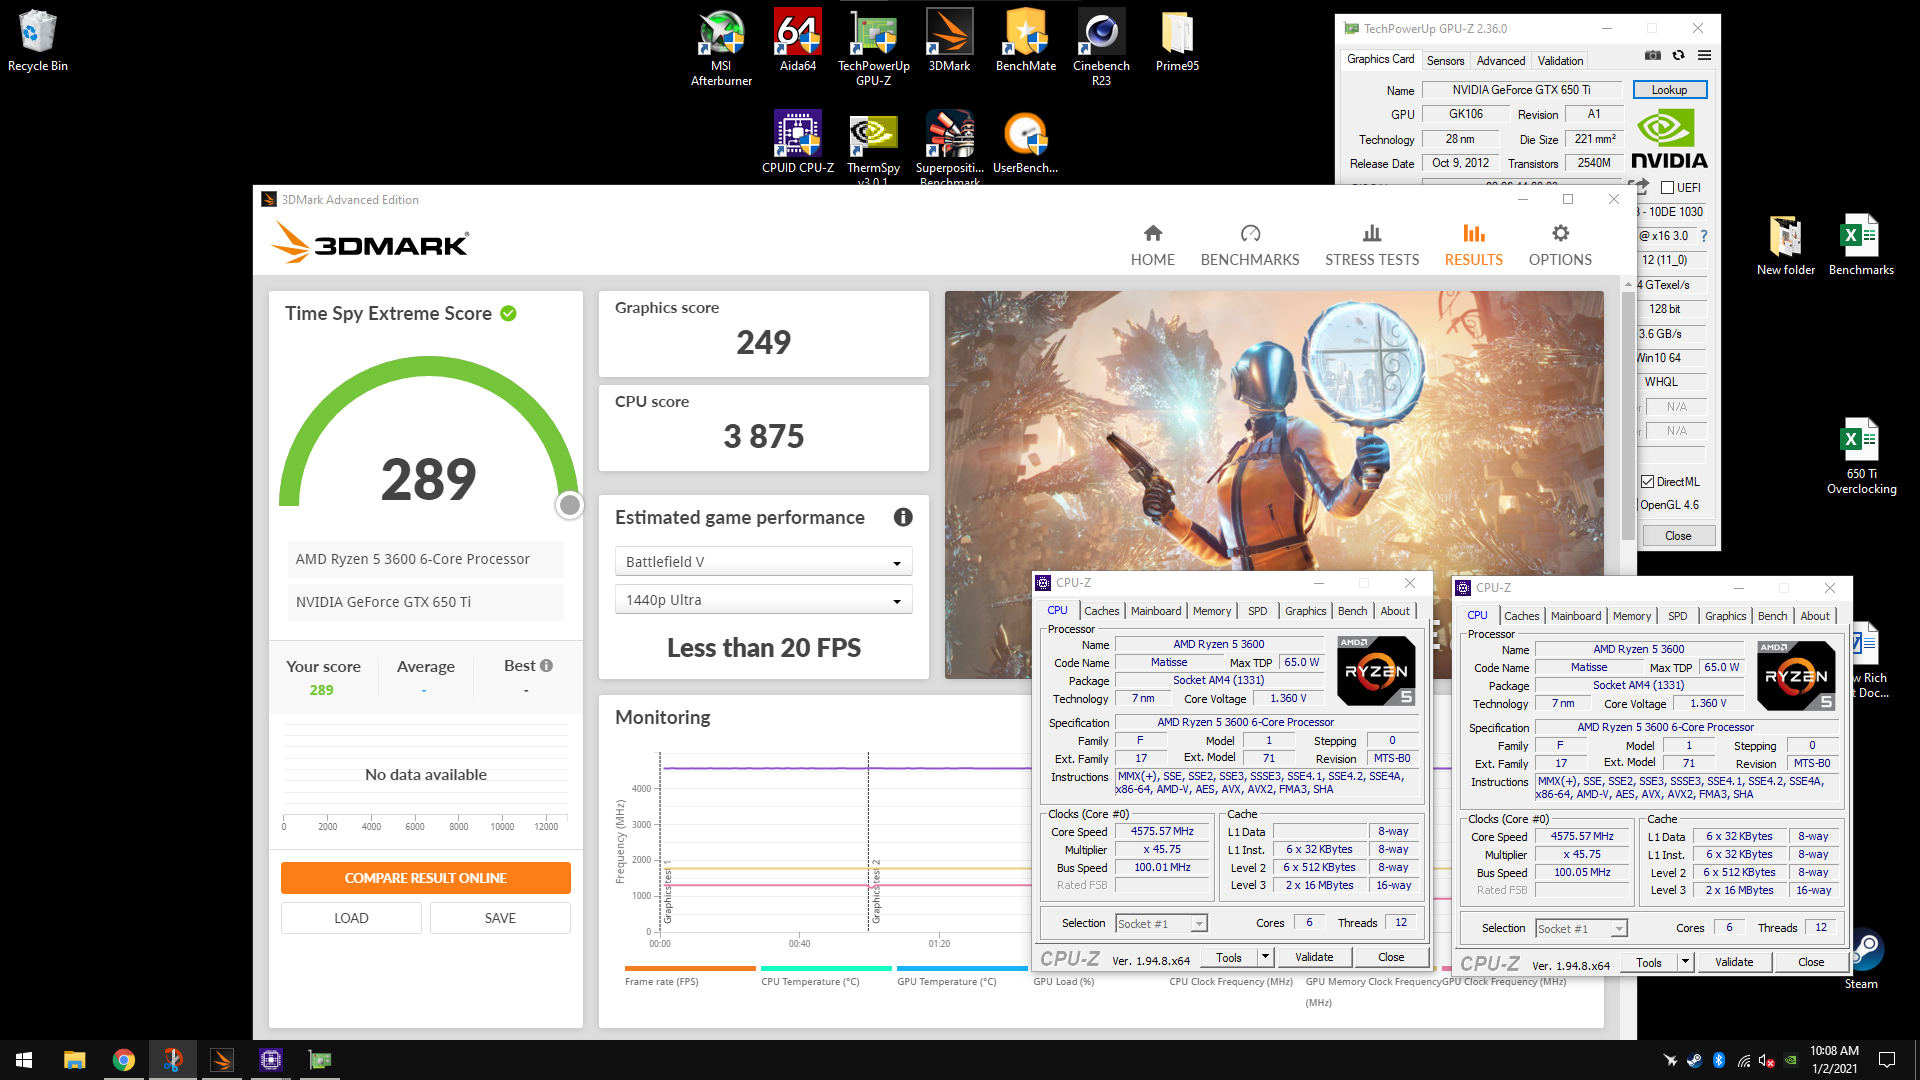The width and height of the screenshot is (1920, 1080).
Task: Launch 3DMark desktop shortcut
Action: click(x=949, y=41)
